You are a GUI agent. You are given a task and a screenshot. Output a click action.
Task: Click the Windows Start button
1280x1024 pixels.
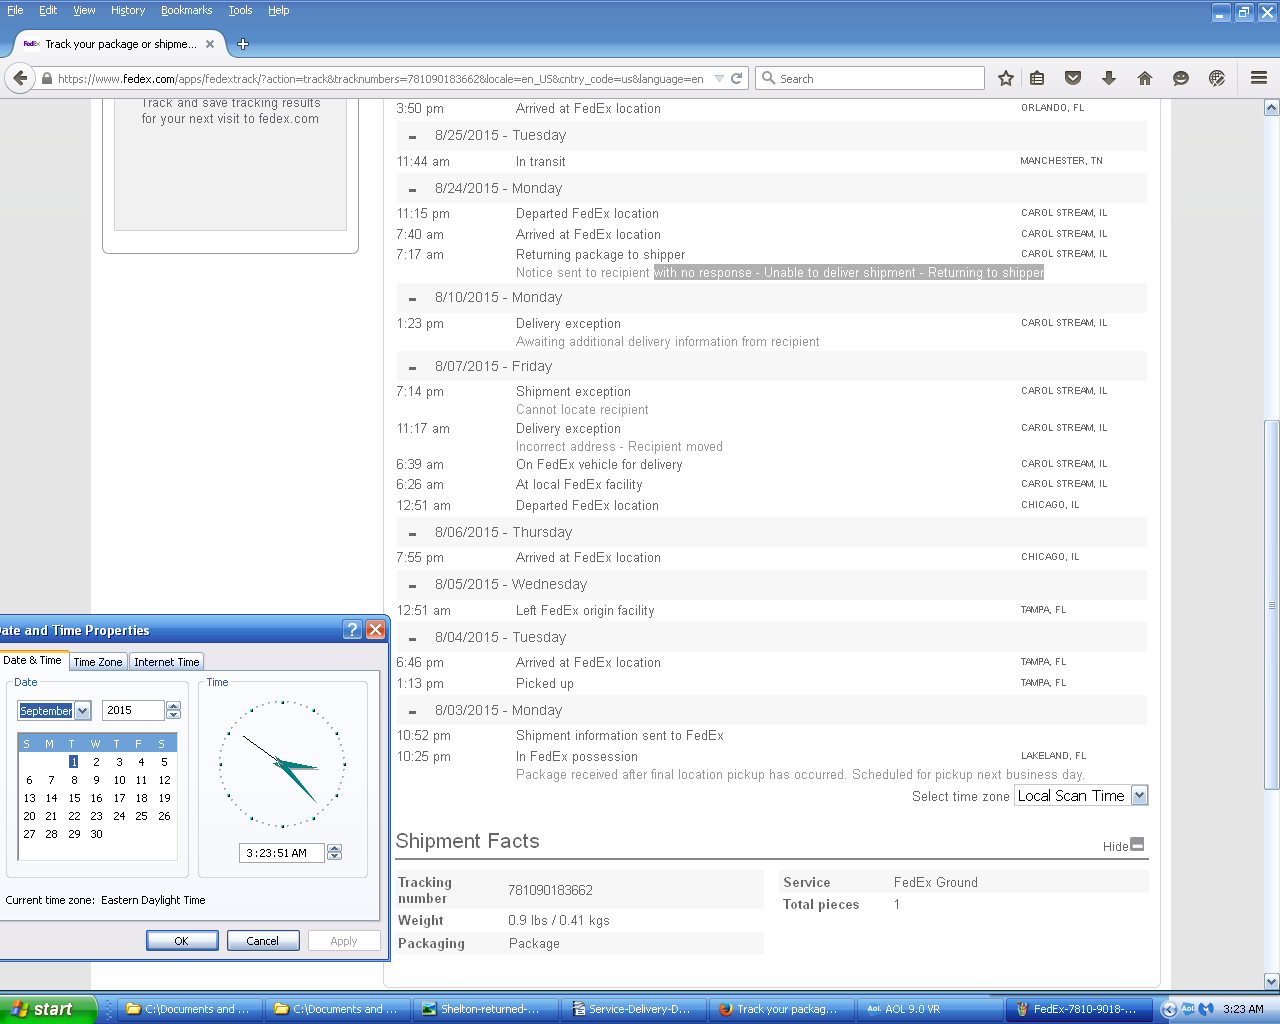[x=48, y=1009]
